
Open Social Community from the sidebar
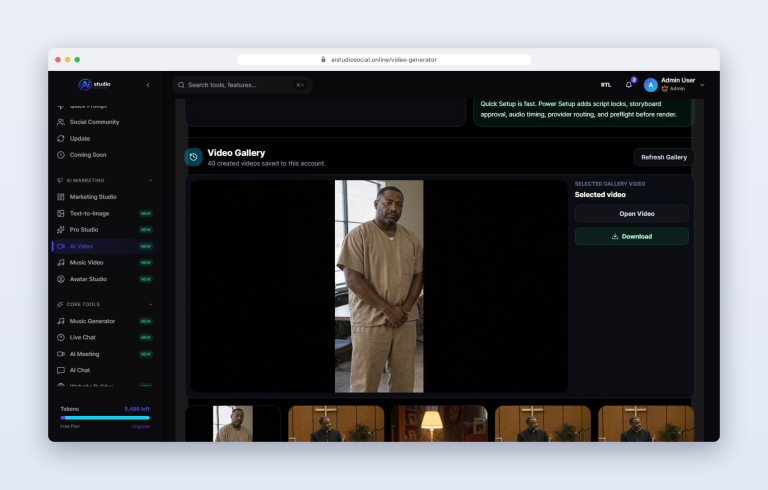tap(94, 122)
